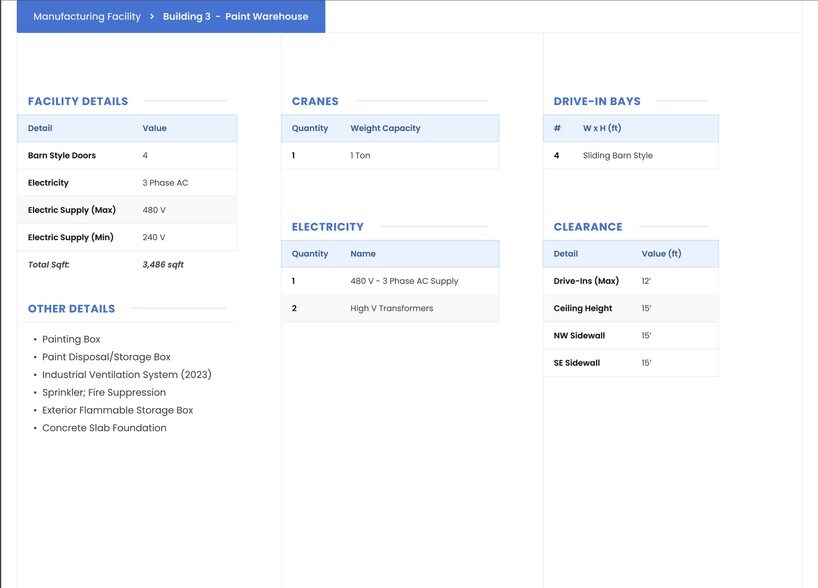Click the W x H (ft) column header
Image resolution: width=818 pixels, height=588 pixels.
(x=602, y=128)
